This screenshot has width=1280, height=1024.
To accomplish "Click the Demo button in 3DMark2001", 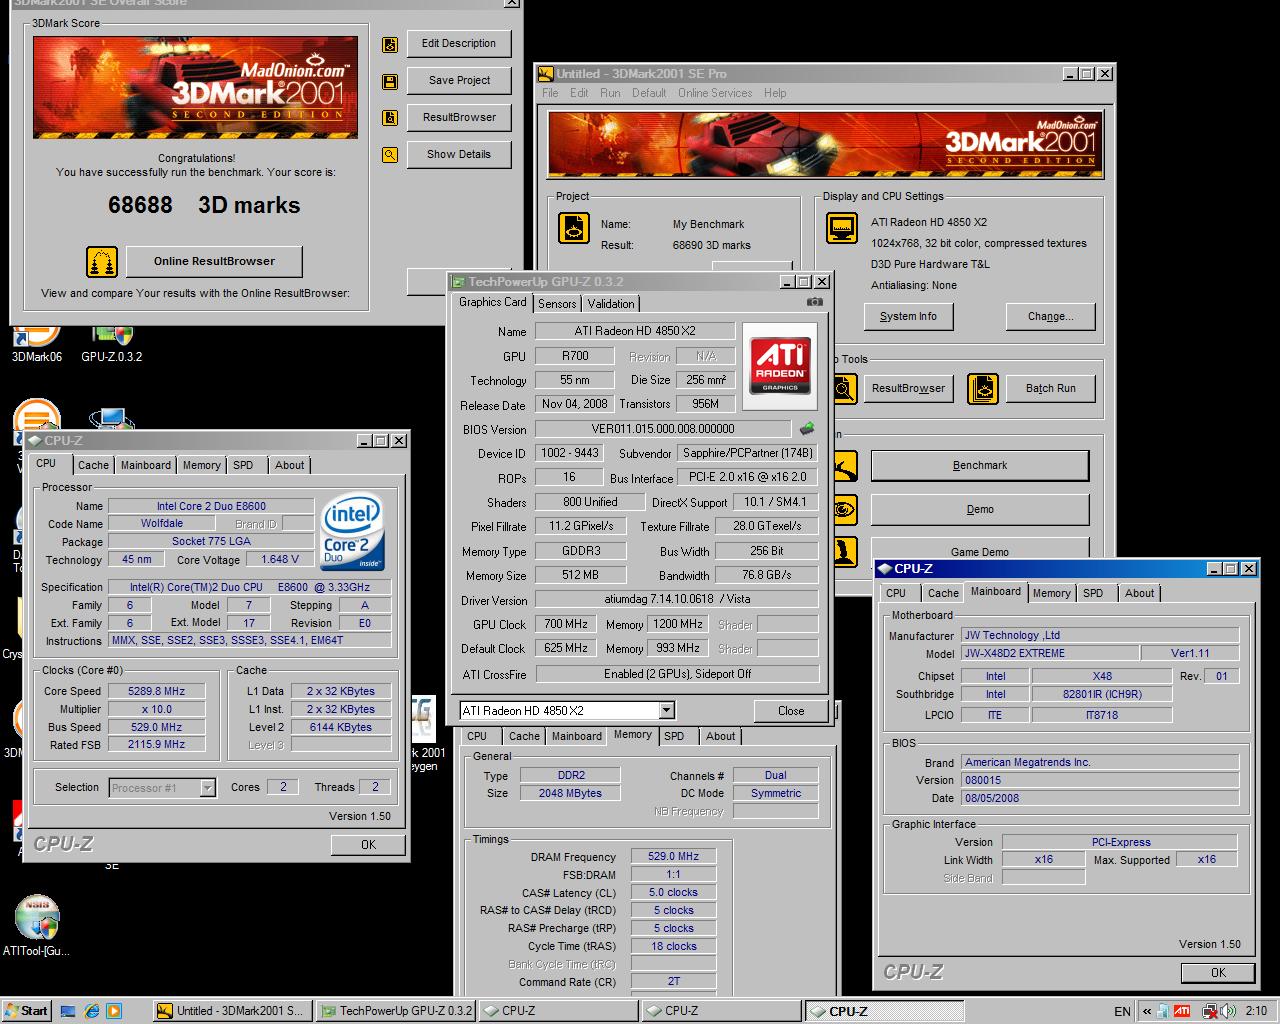I will (x=979, y=510).
